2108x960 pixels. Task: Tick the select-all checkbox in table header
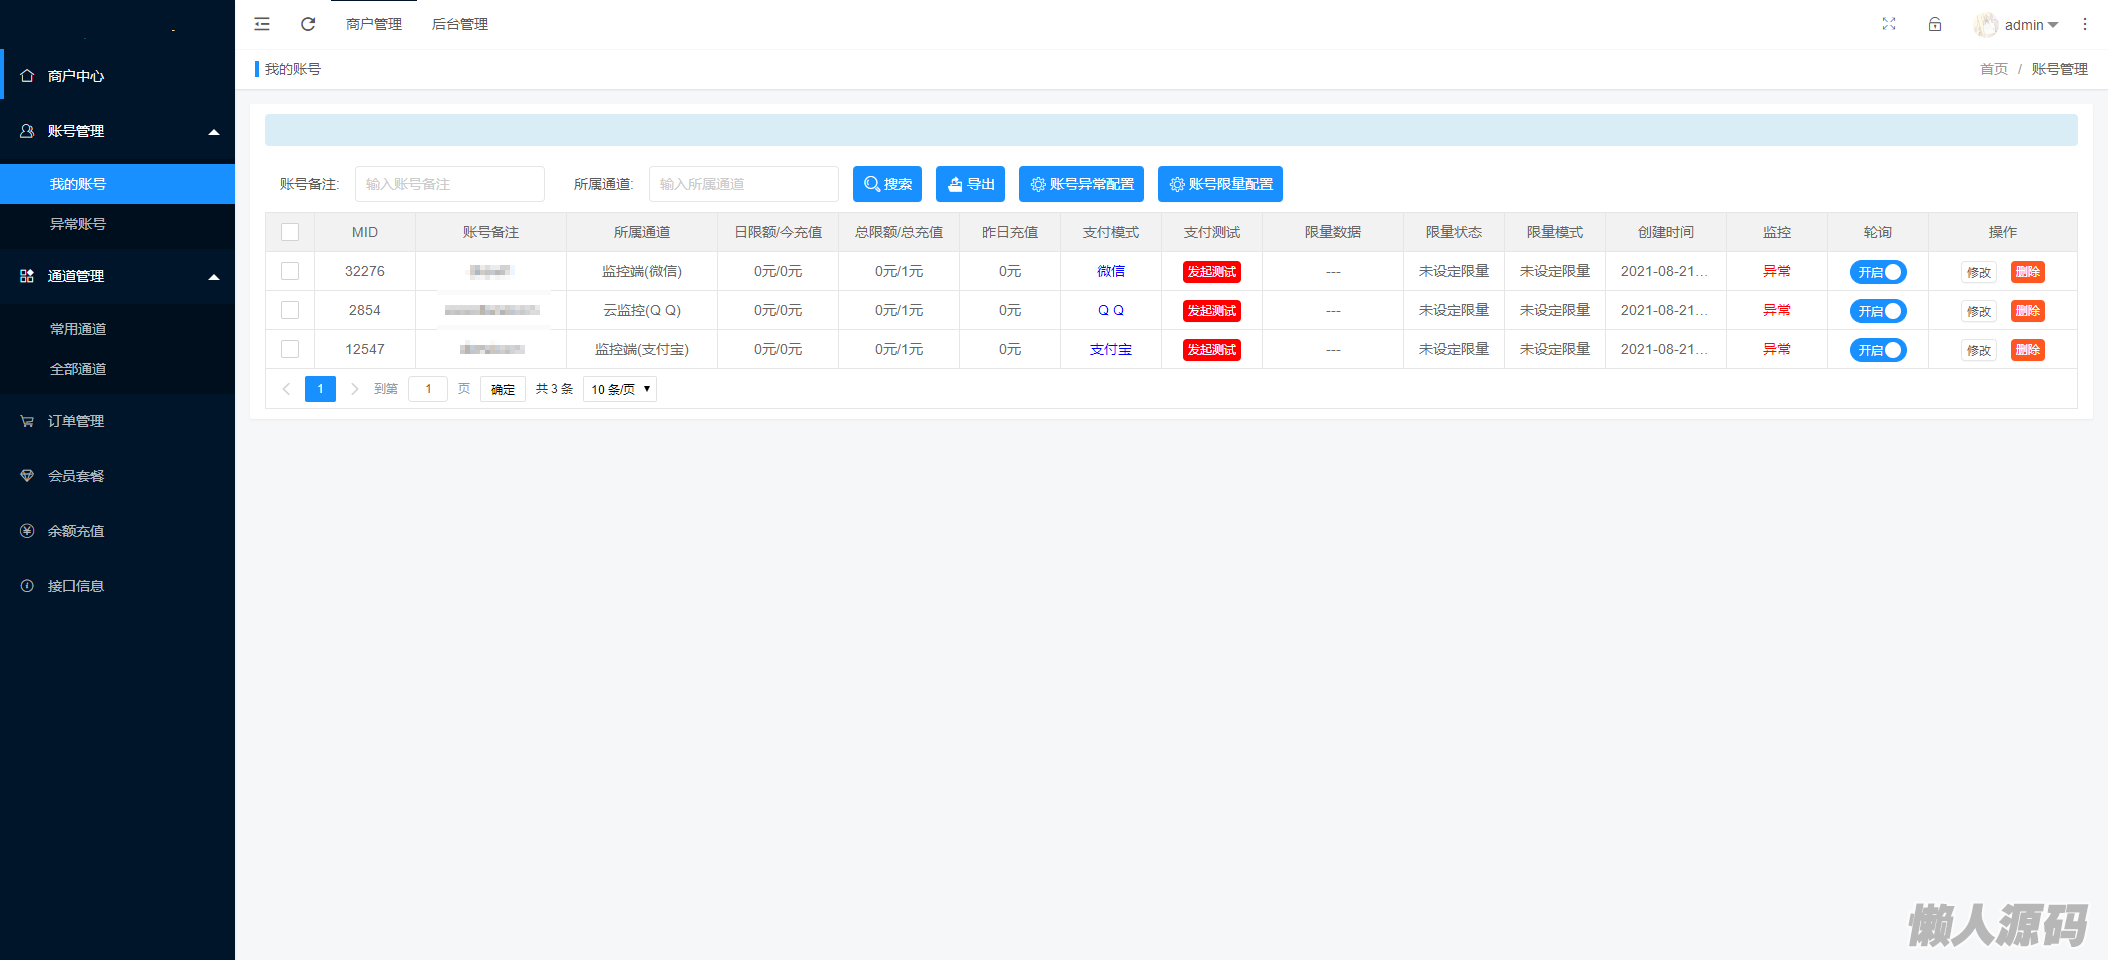pyautogui.click(x=290, y=232)
